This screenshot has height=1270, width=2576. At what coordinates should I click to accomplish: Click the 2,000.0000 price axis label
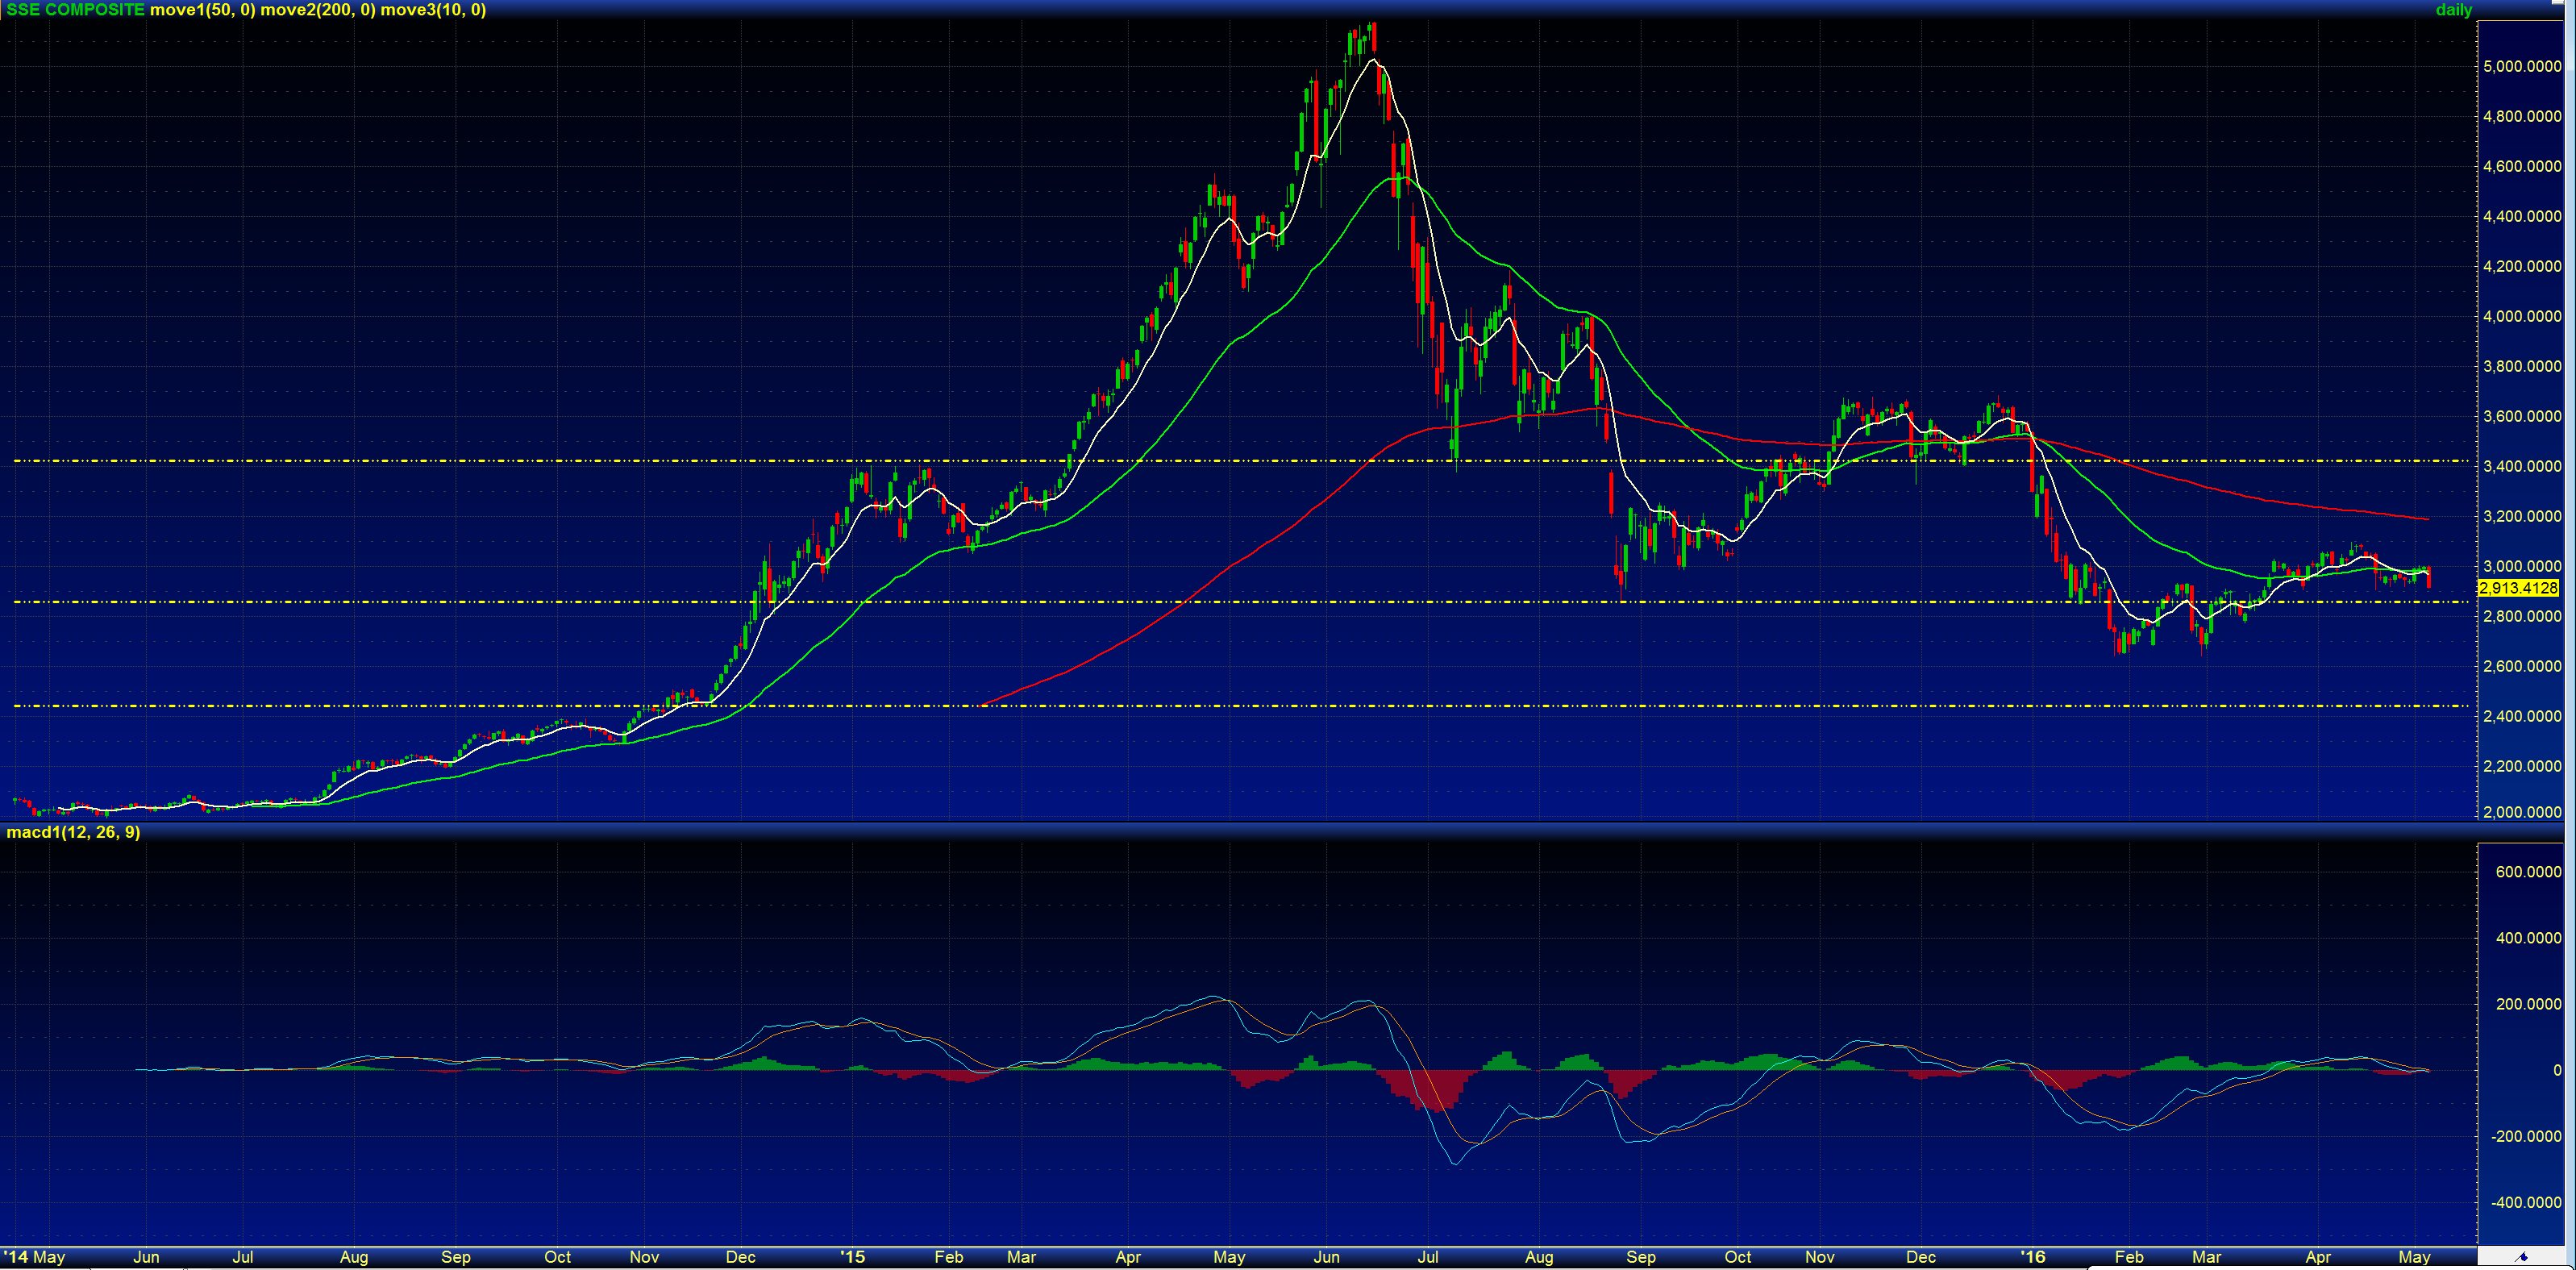(x=2521, y=812)
